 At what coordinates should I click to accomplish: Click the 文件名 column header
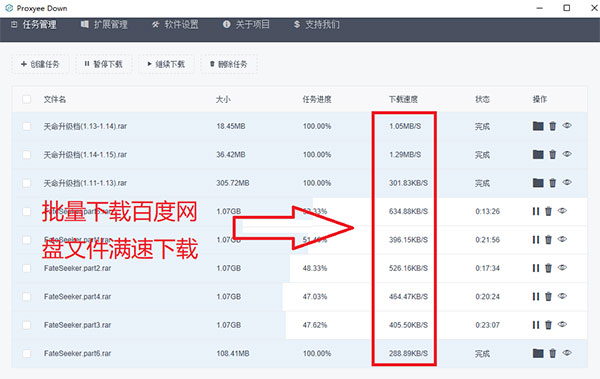(x=55, y=100)
